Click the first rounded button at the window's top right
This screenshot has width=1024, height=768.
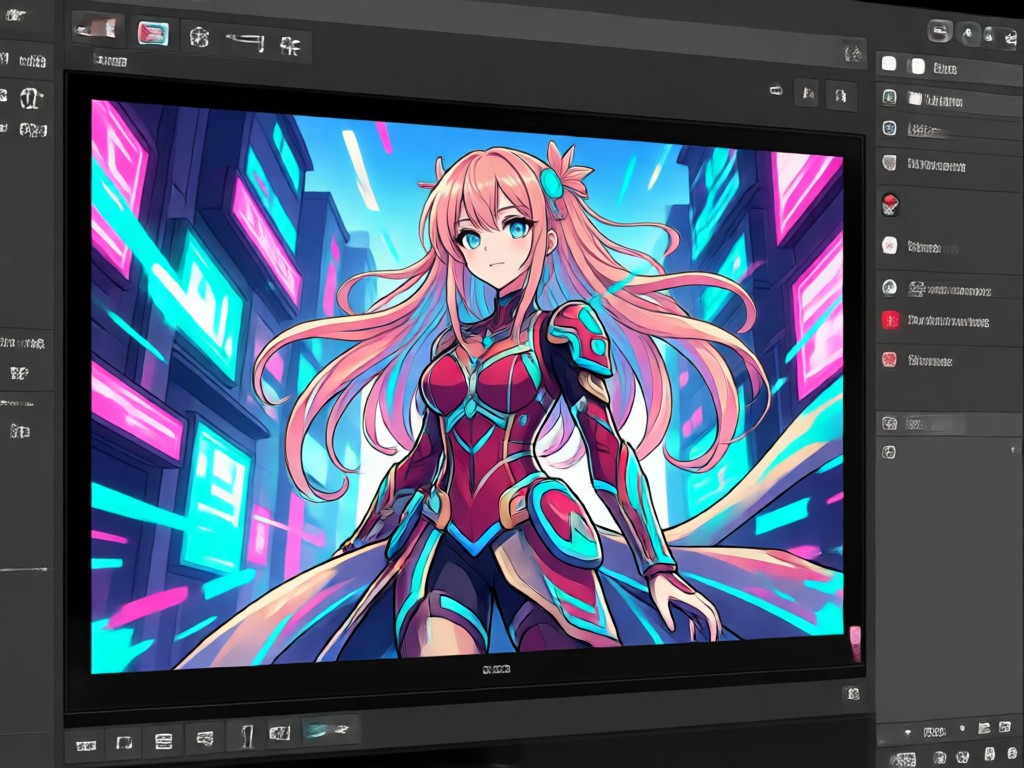(940, 30)
